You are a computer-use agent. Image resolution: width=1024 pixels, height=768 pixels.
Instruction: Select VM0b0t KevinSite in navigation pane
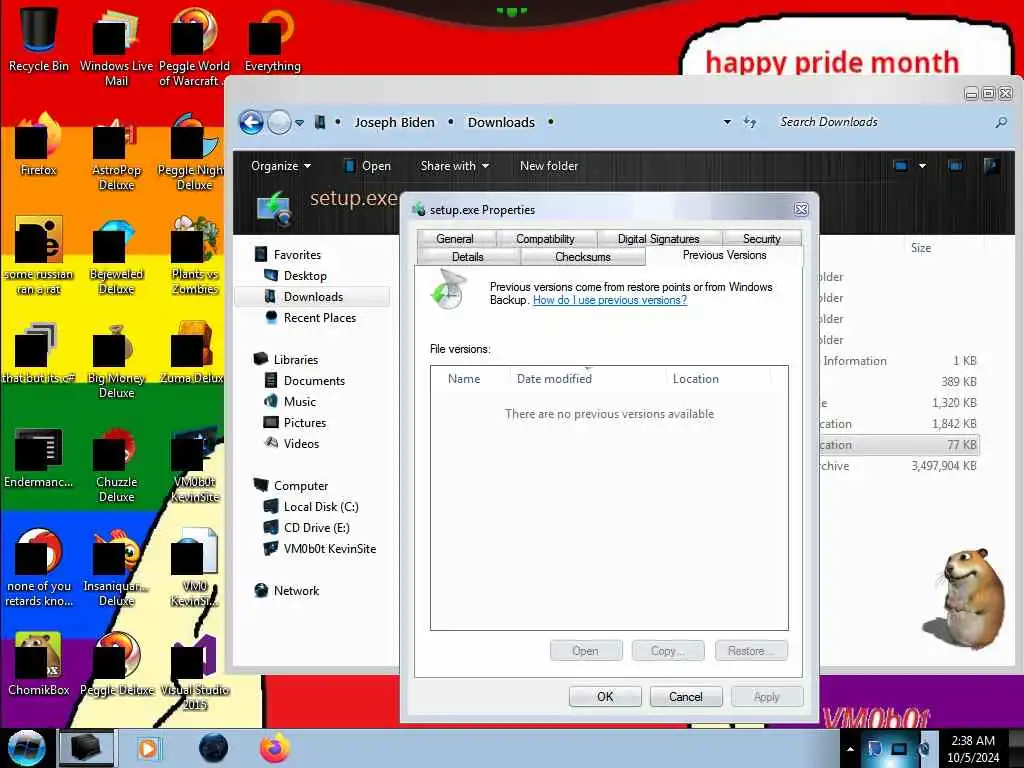click(x=329, y=549)
